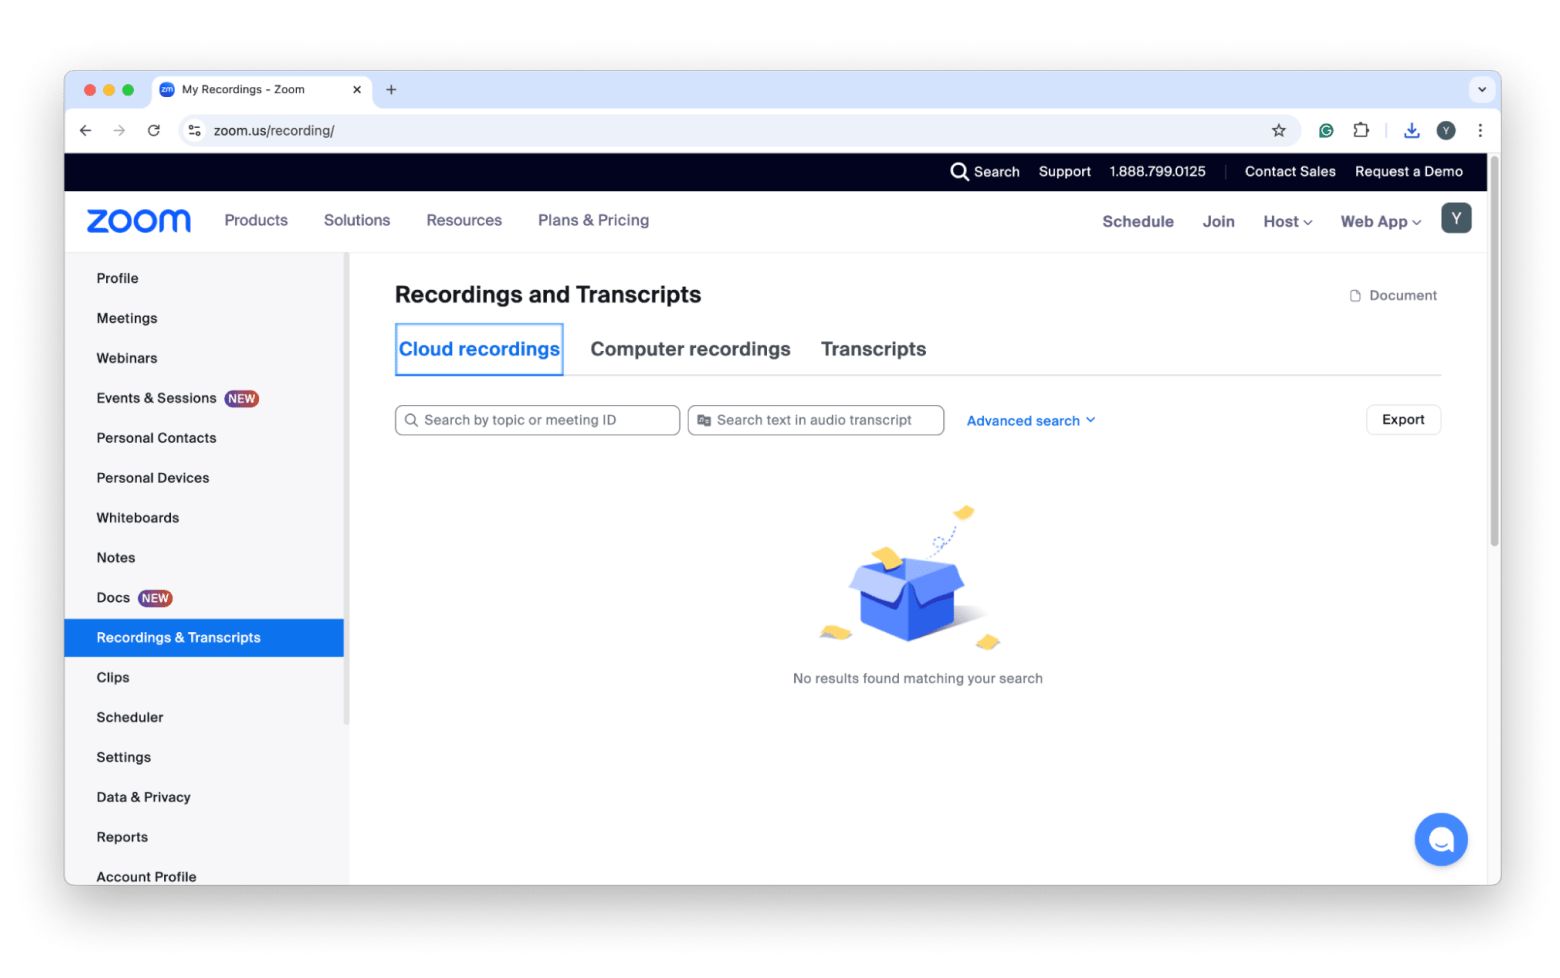Open the tab search dropdown arrow
Image resolution: width=1560 pixels, height=978 pixels.
[1481, 90]
